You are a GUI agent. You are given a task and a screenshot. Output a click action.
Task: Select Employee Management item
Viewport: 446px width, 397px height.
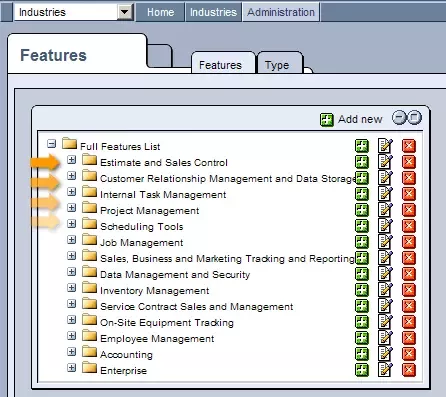point(157,338)
